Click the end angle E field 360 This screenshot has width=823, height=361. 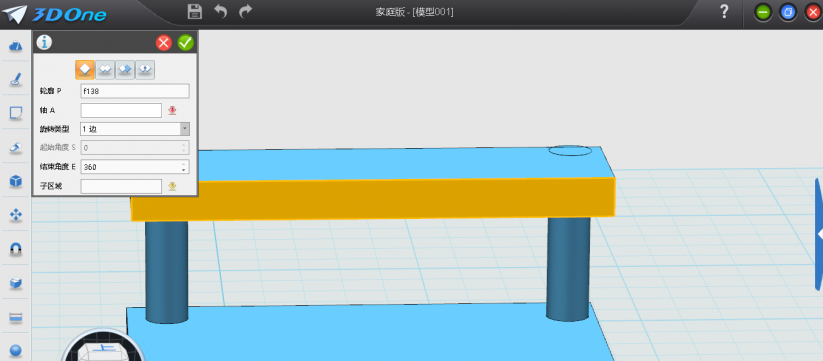pos(135,167)
